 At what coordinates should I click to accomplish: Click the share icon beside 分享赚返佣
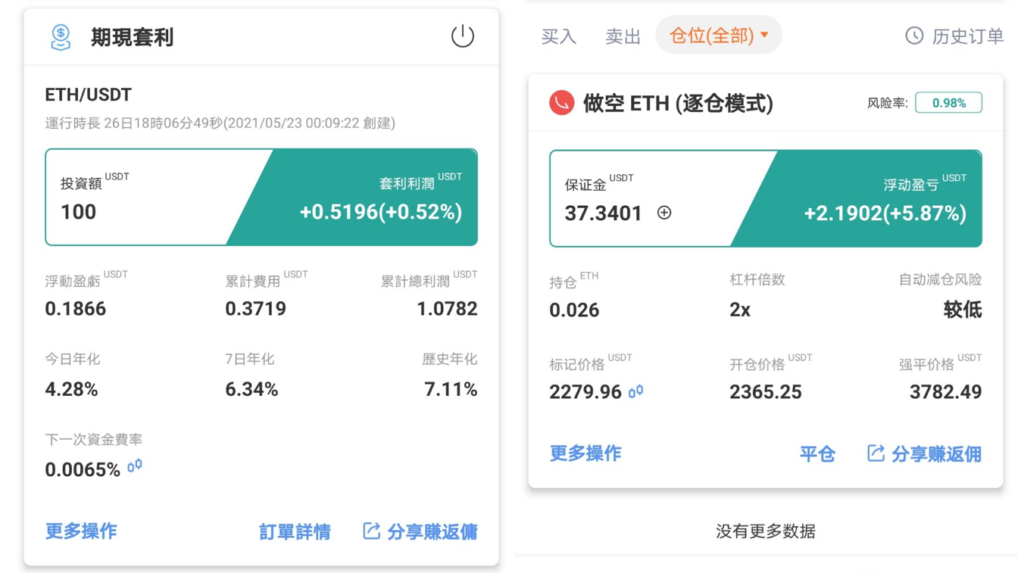tap(875, 453)
